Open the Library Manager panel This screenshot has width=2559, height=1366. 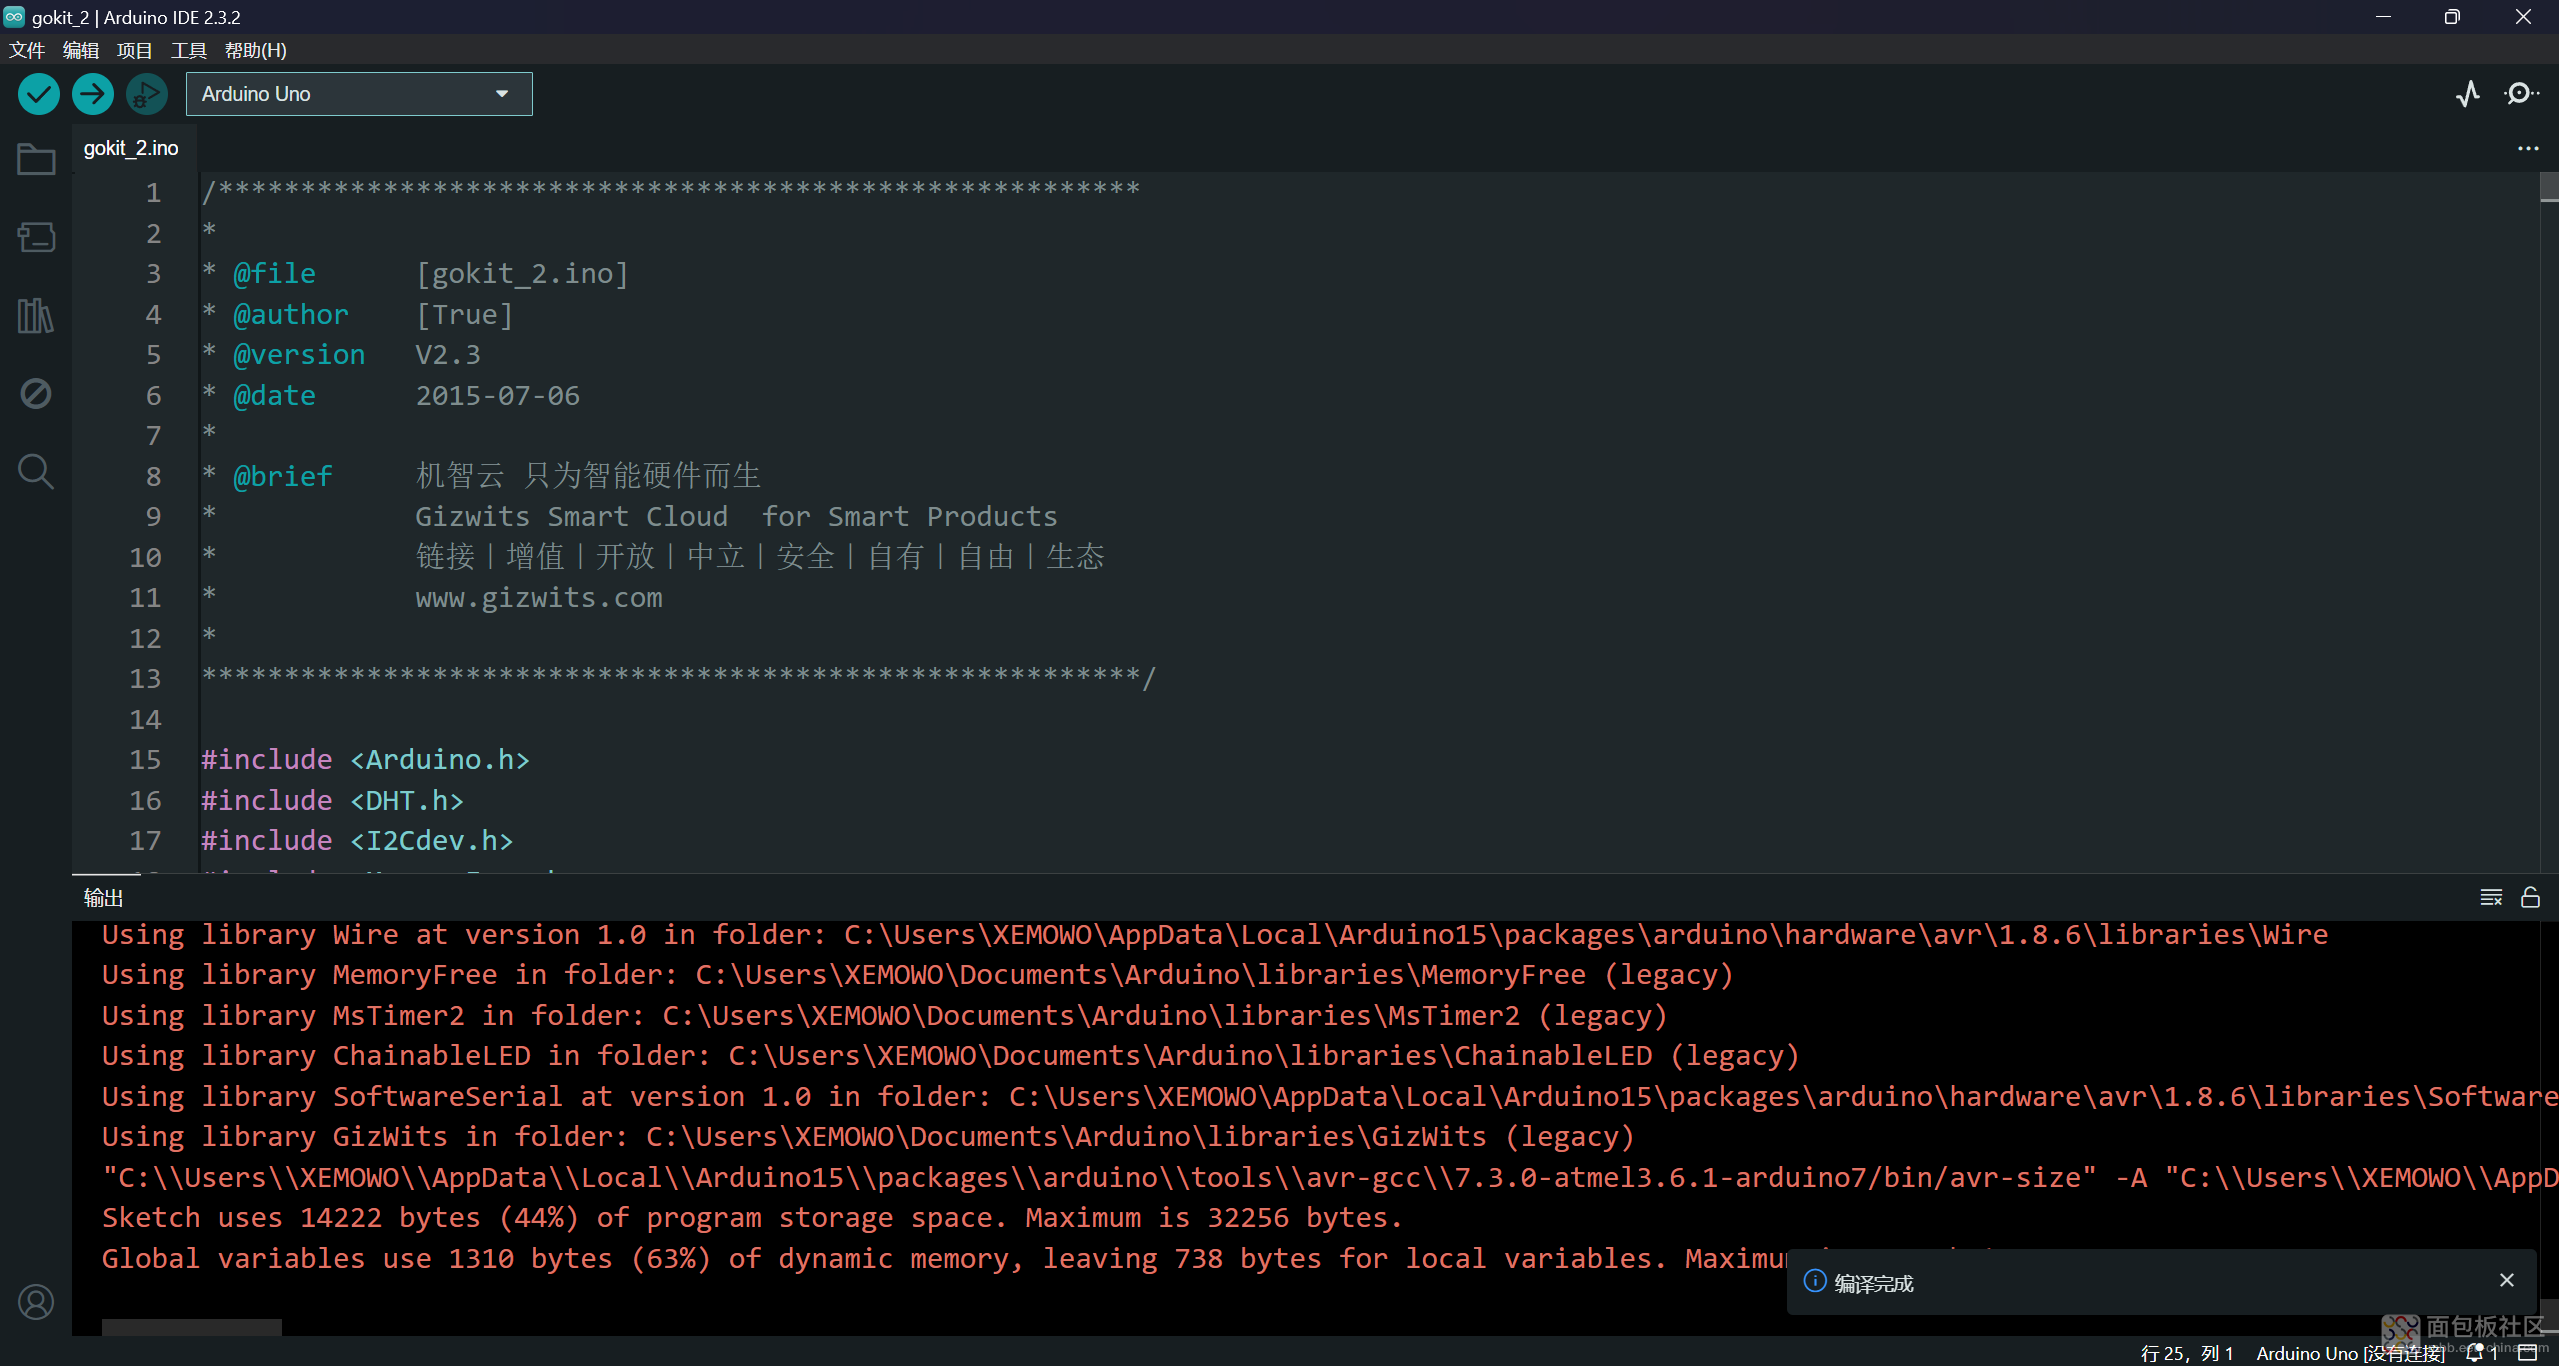click(x=36, y=316)
